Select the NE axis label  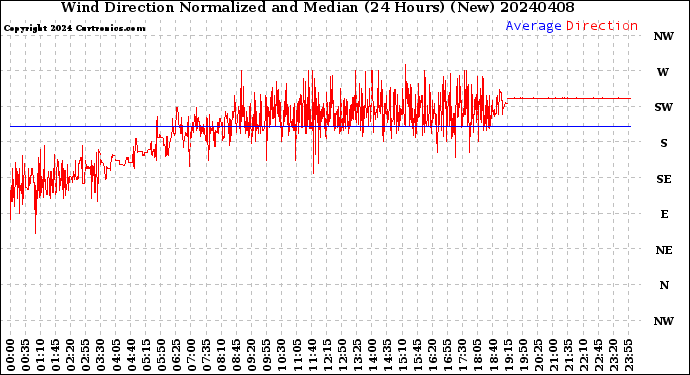(x=664, y=250)
